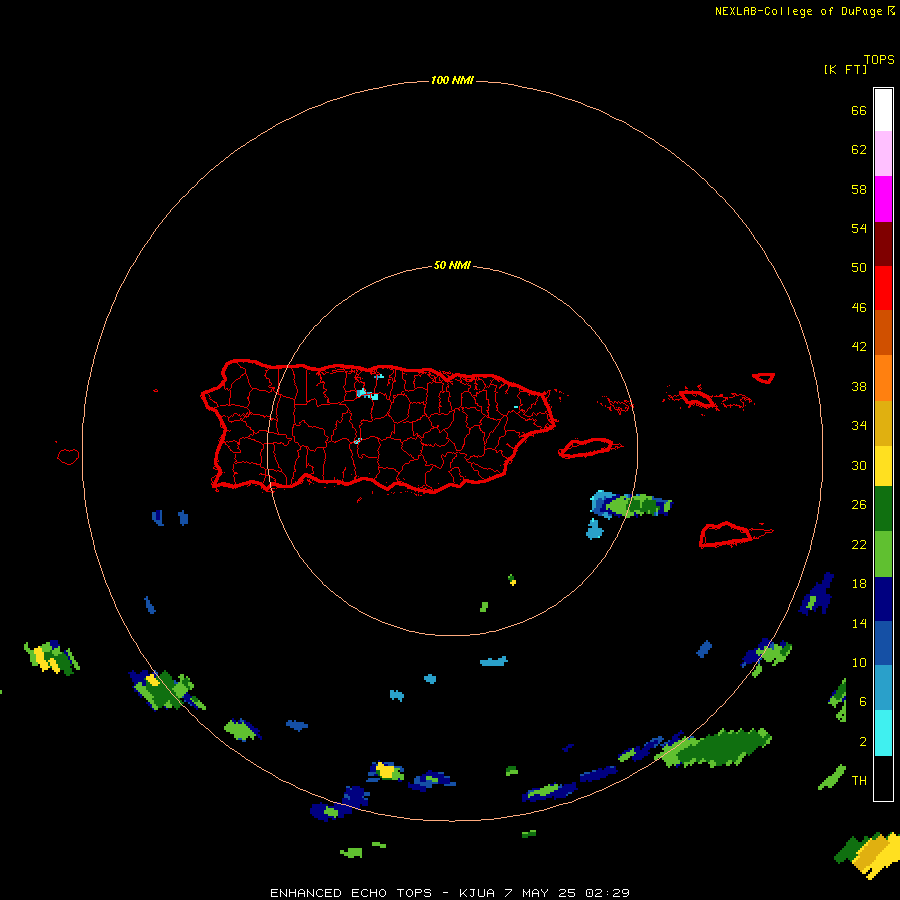Click the cyan echo cluster over north-central Puerto Rico
900x900 pixels.
(x=367, y=394)
